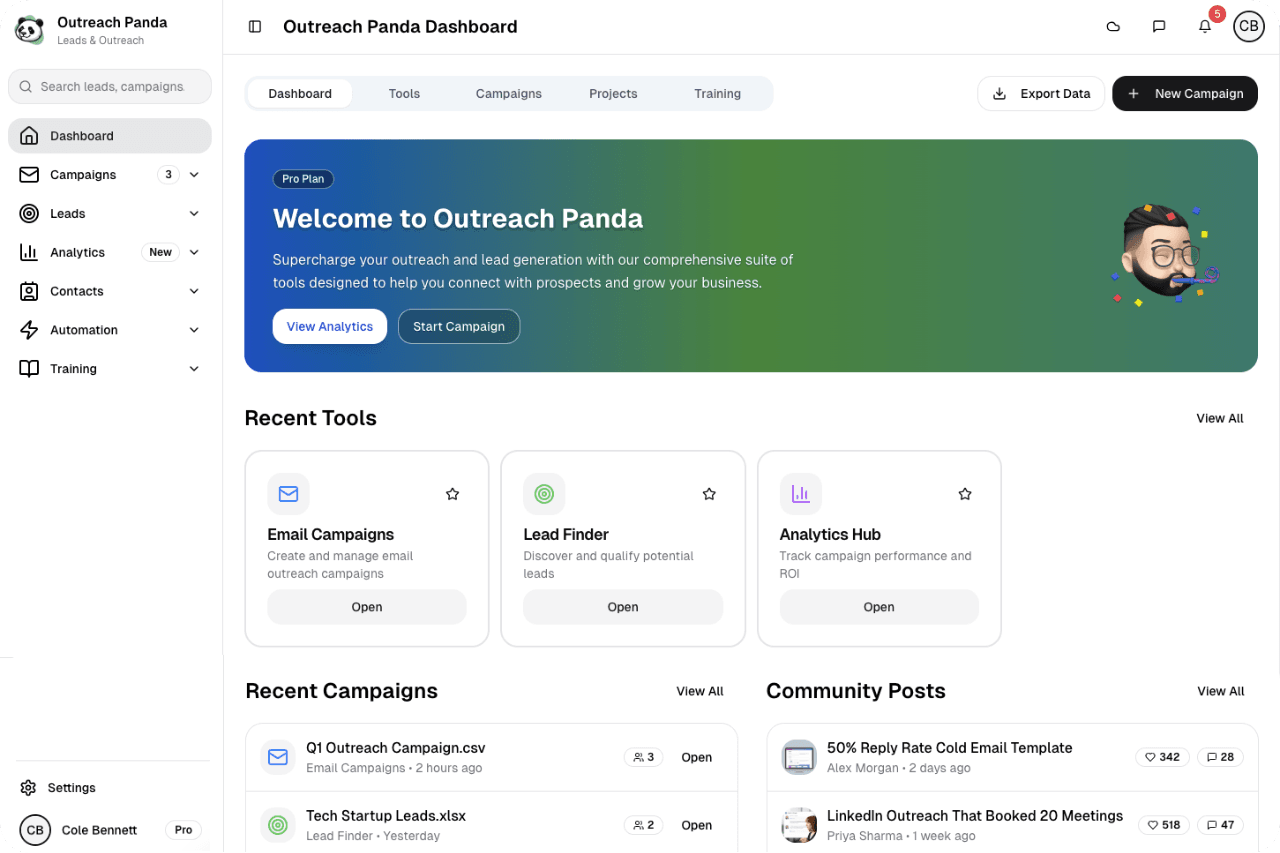Star the Lead Finder tool
Viewport: 1280px width, 853px height.
(709, 493)
